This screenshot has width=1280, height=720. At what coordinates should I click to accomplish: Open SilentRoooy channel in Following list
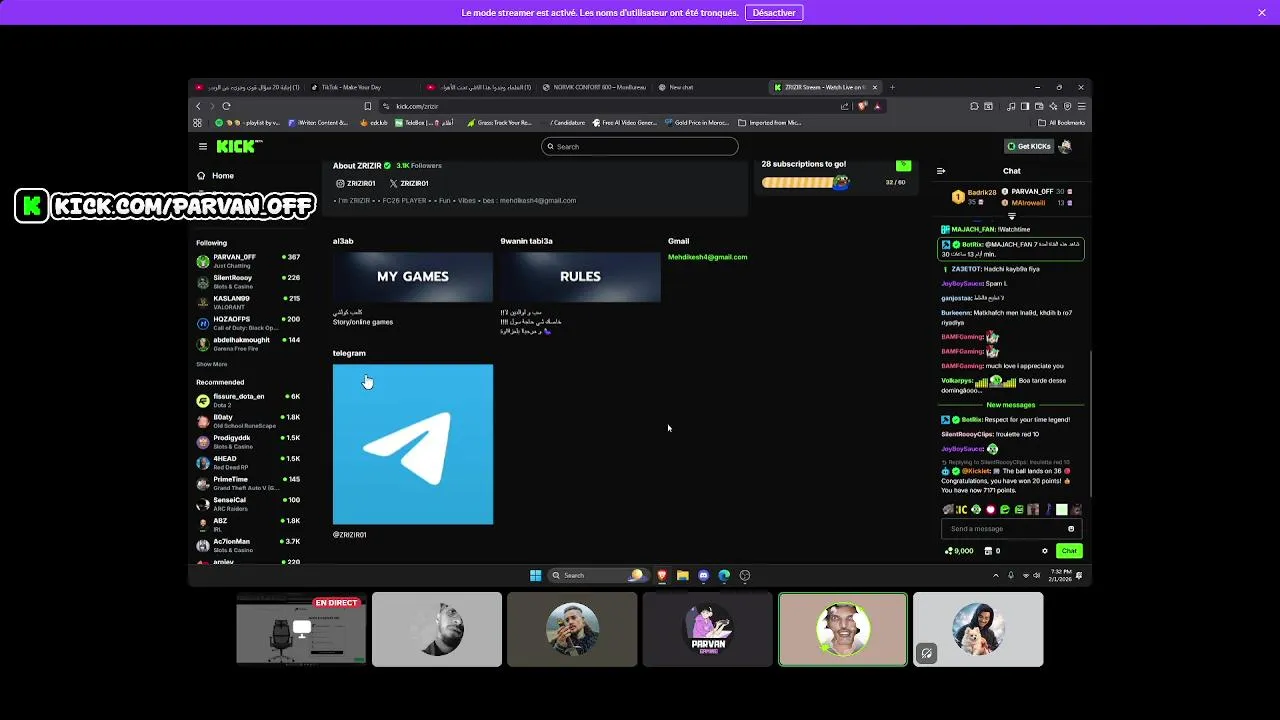(248, 282)
